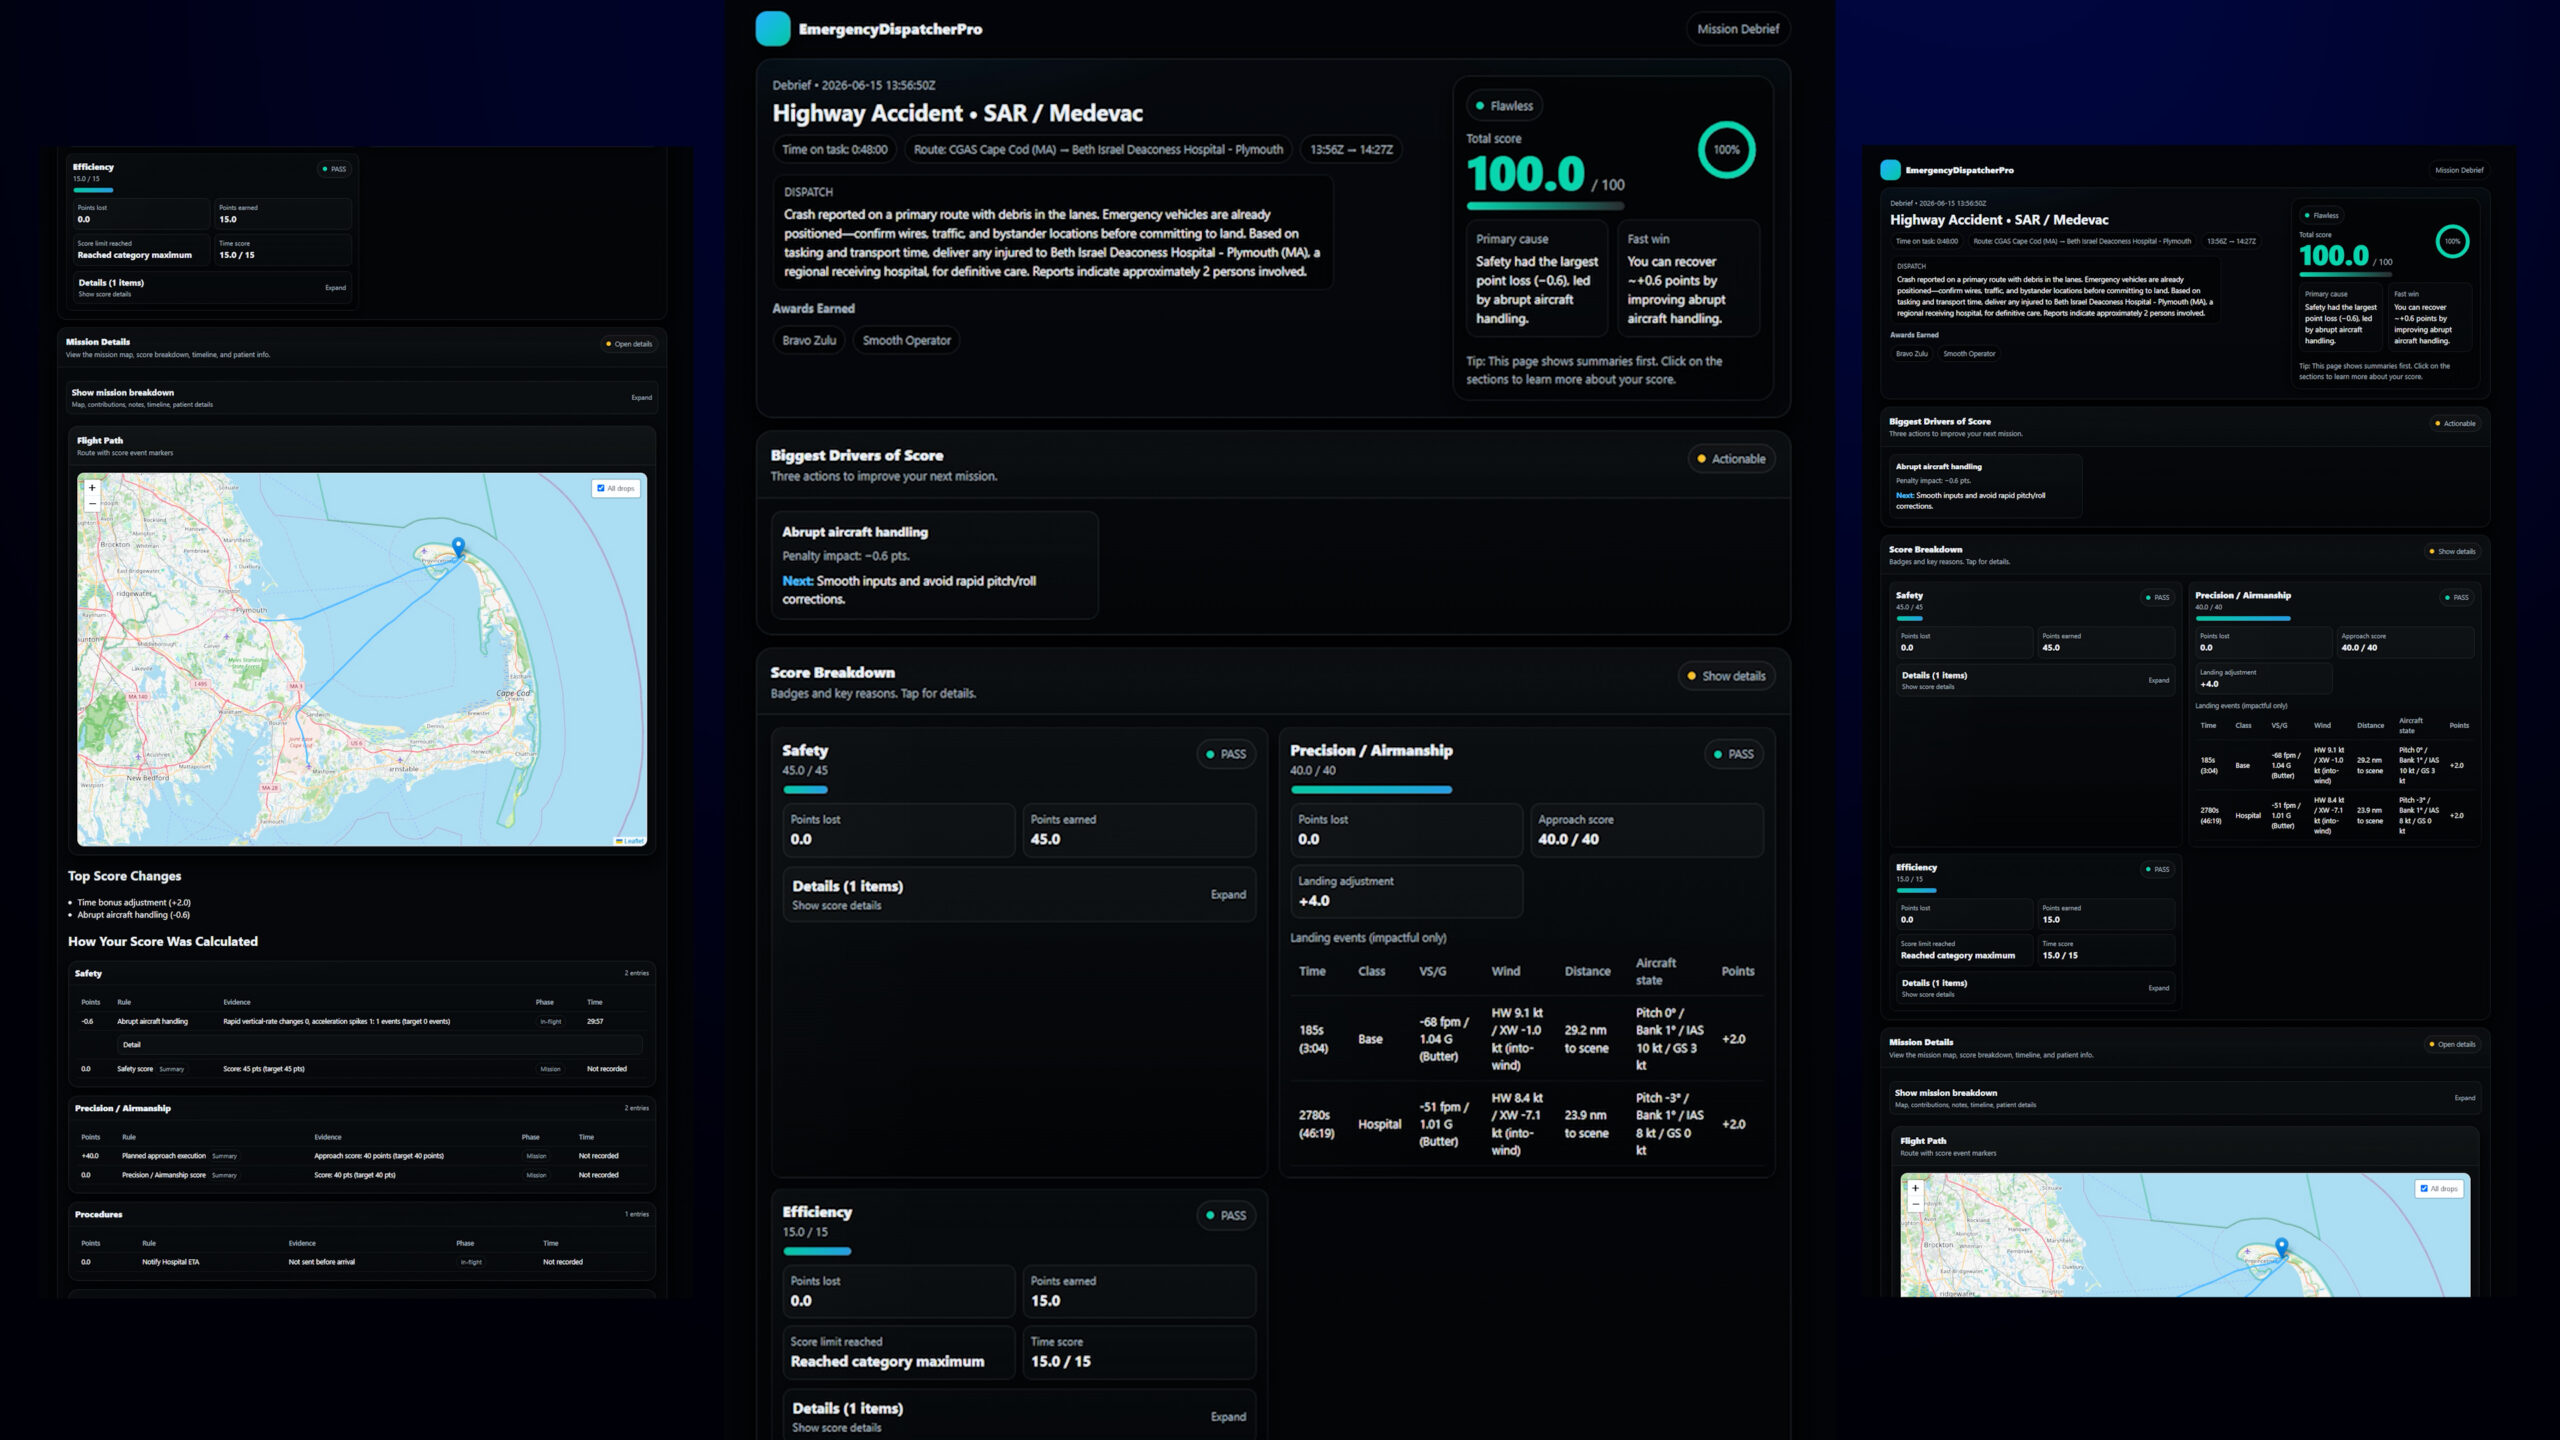The height and width of the screenshot is (1440, 2560).
Task: Zoom out on the left Flight Path map
Action: click(x=92, y=504)
